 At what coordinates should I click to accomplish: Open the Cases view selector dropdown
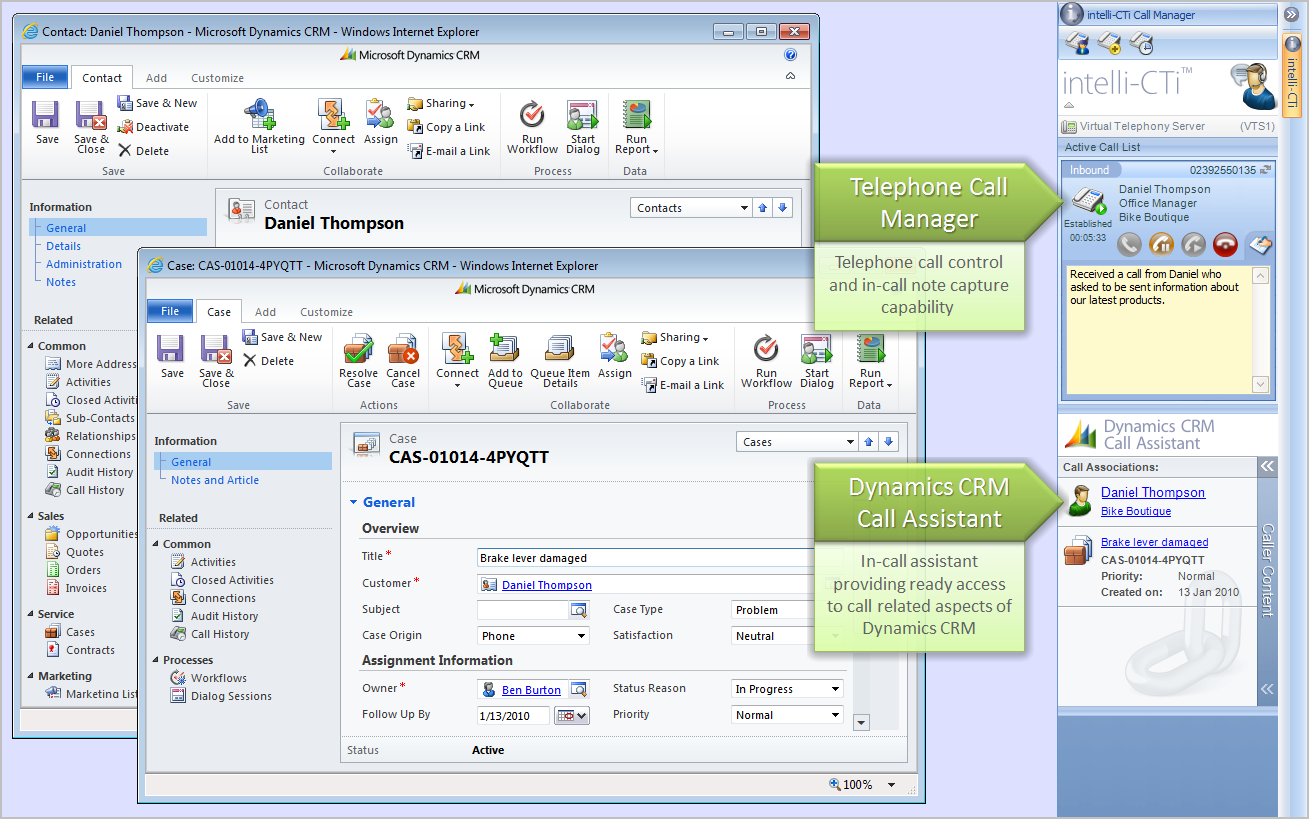point(850,442)
